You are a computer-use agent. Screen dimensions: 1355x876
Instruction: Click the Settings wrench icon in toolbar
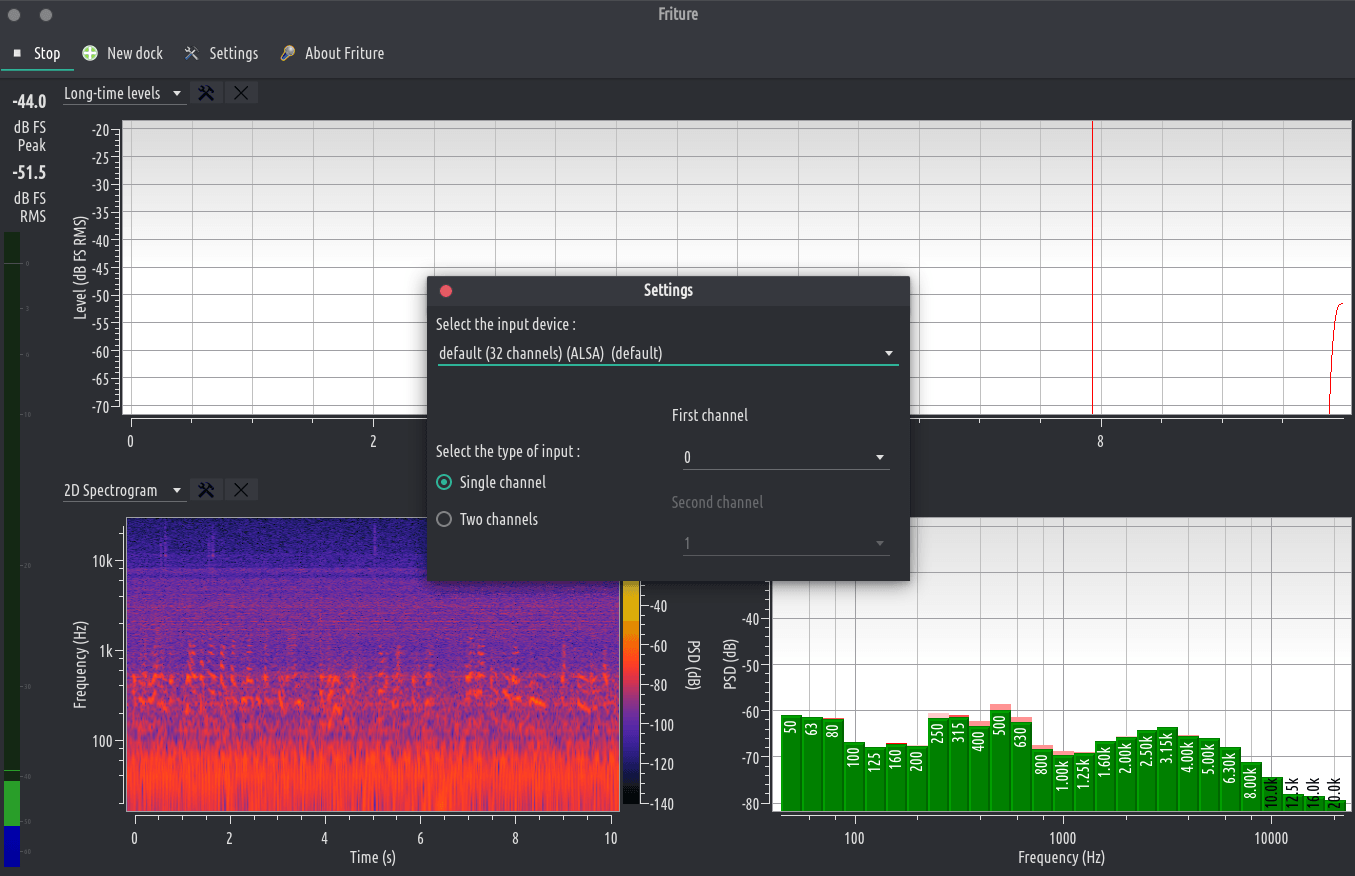point(192,53)
